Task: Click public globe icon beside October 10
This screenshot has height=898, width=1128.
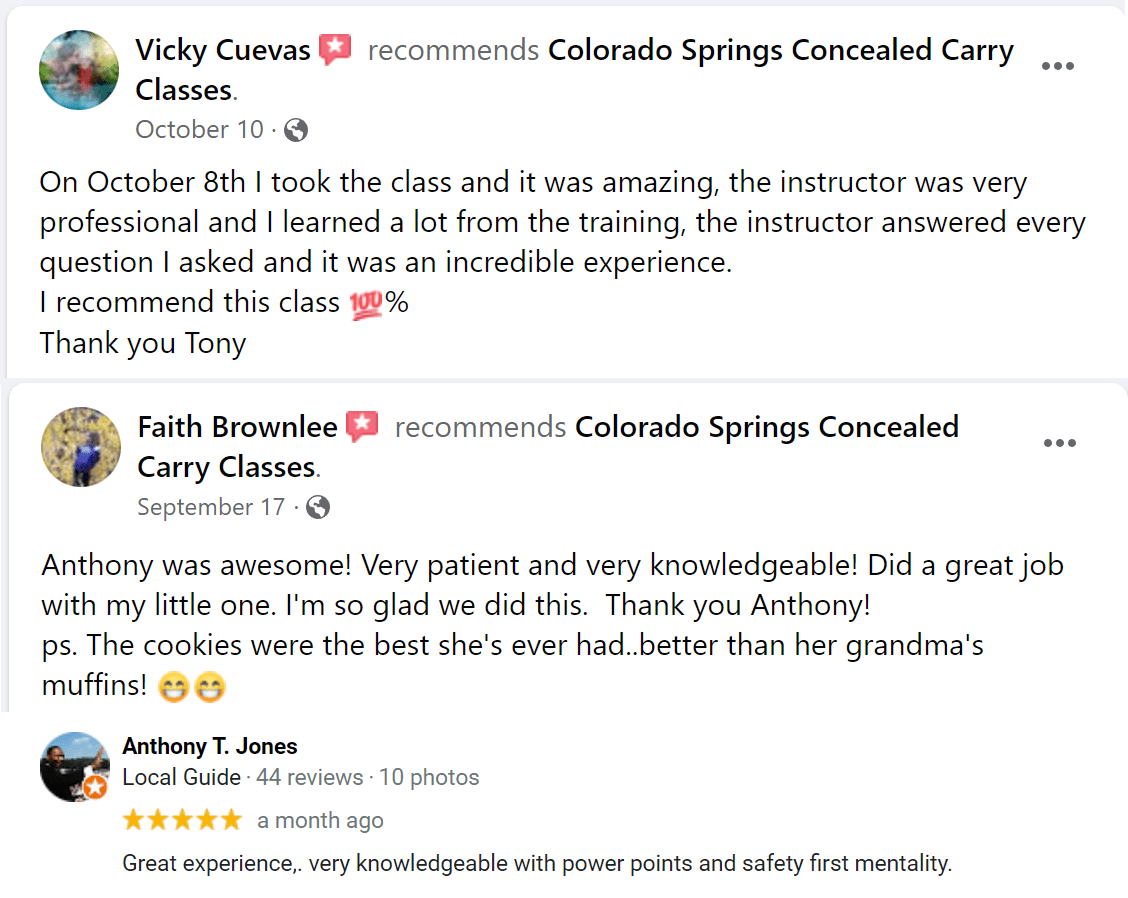Action: [296, 130]
